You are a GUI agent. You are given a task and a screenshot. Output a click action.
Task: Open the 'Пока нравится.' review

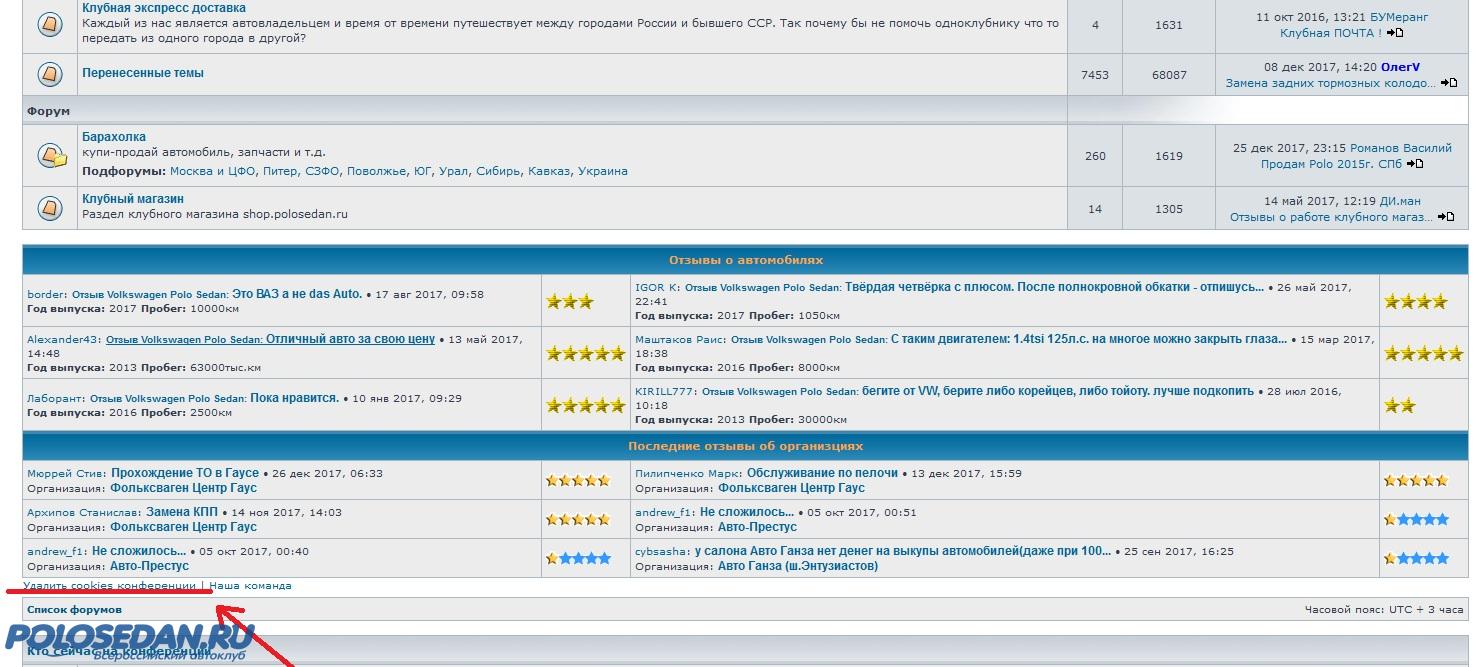point(294,398)
